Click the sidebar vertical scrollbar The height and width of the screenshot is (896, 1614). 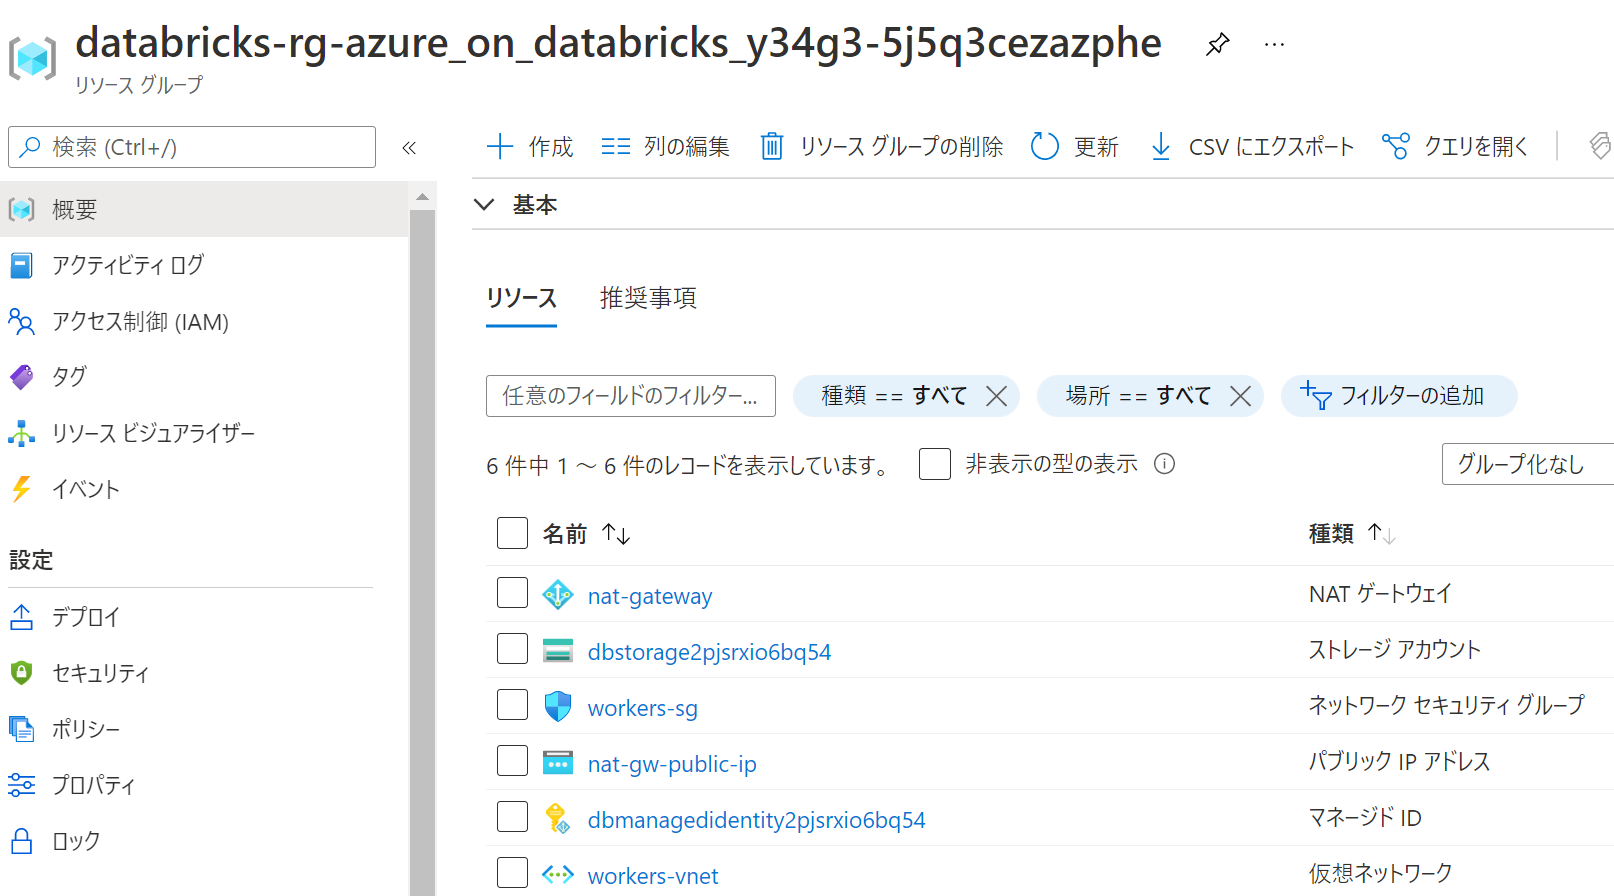tap(422, 550)
